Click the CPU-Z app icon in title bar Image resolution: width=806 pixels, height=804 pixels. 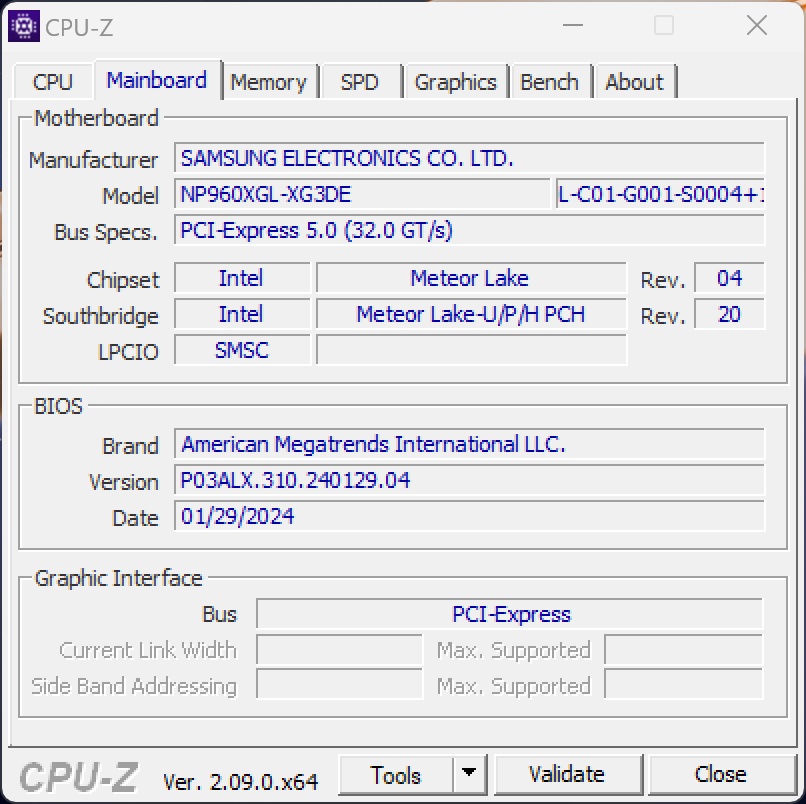tap(24, 26)
